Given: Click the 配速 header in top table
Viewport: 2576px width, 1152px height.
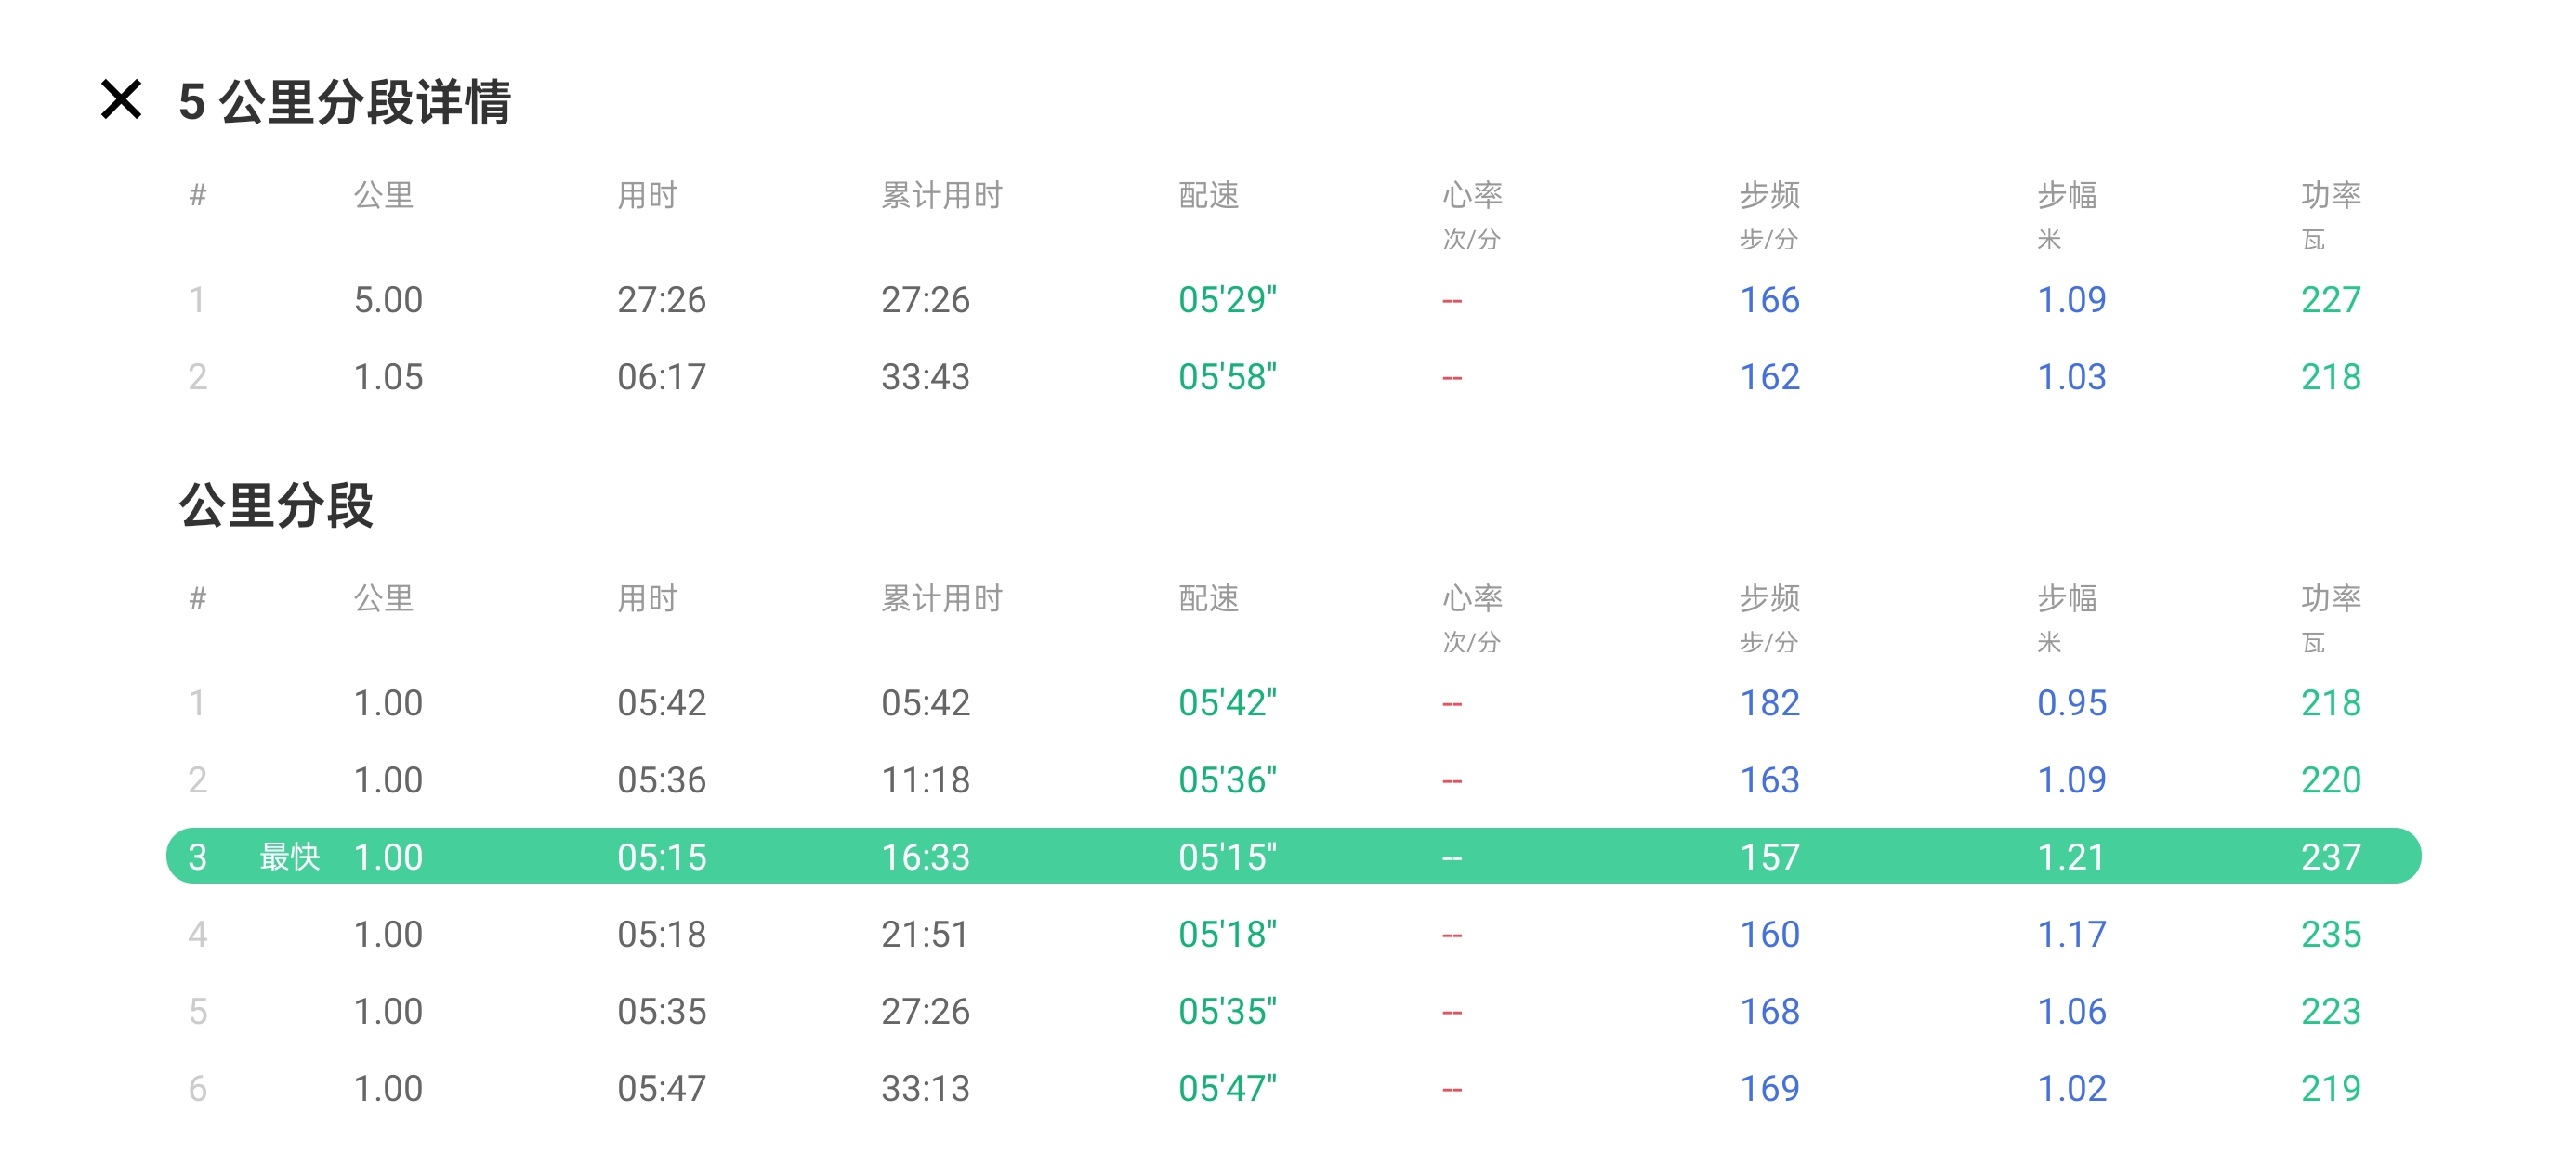Looking at the screenshot, I should [1208, 195].
